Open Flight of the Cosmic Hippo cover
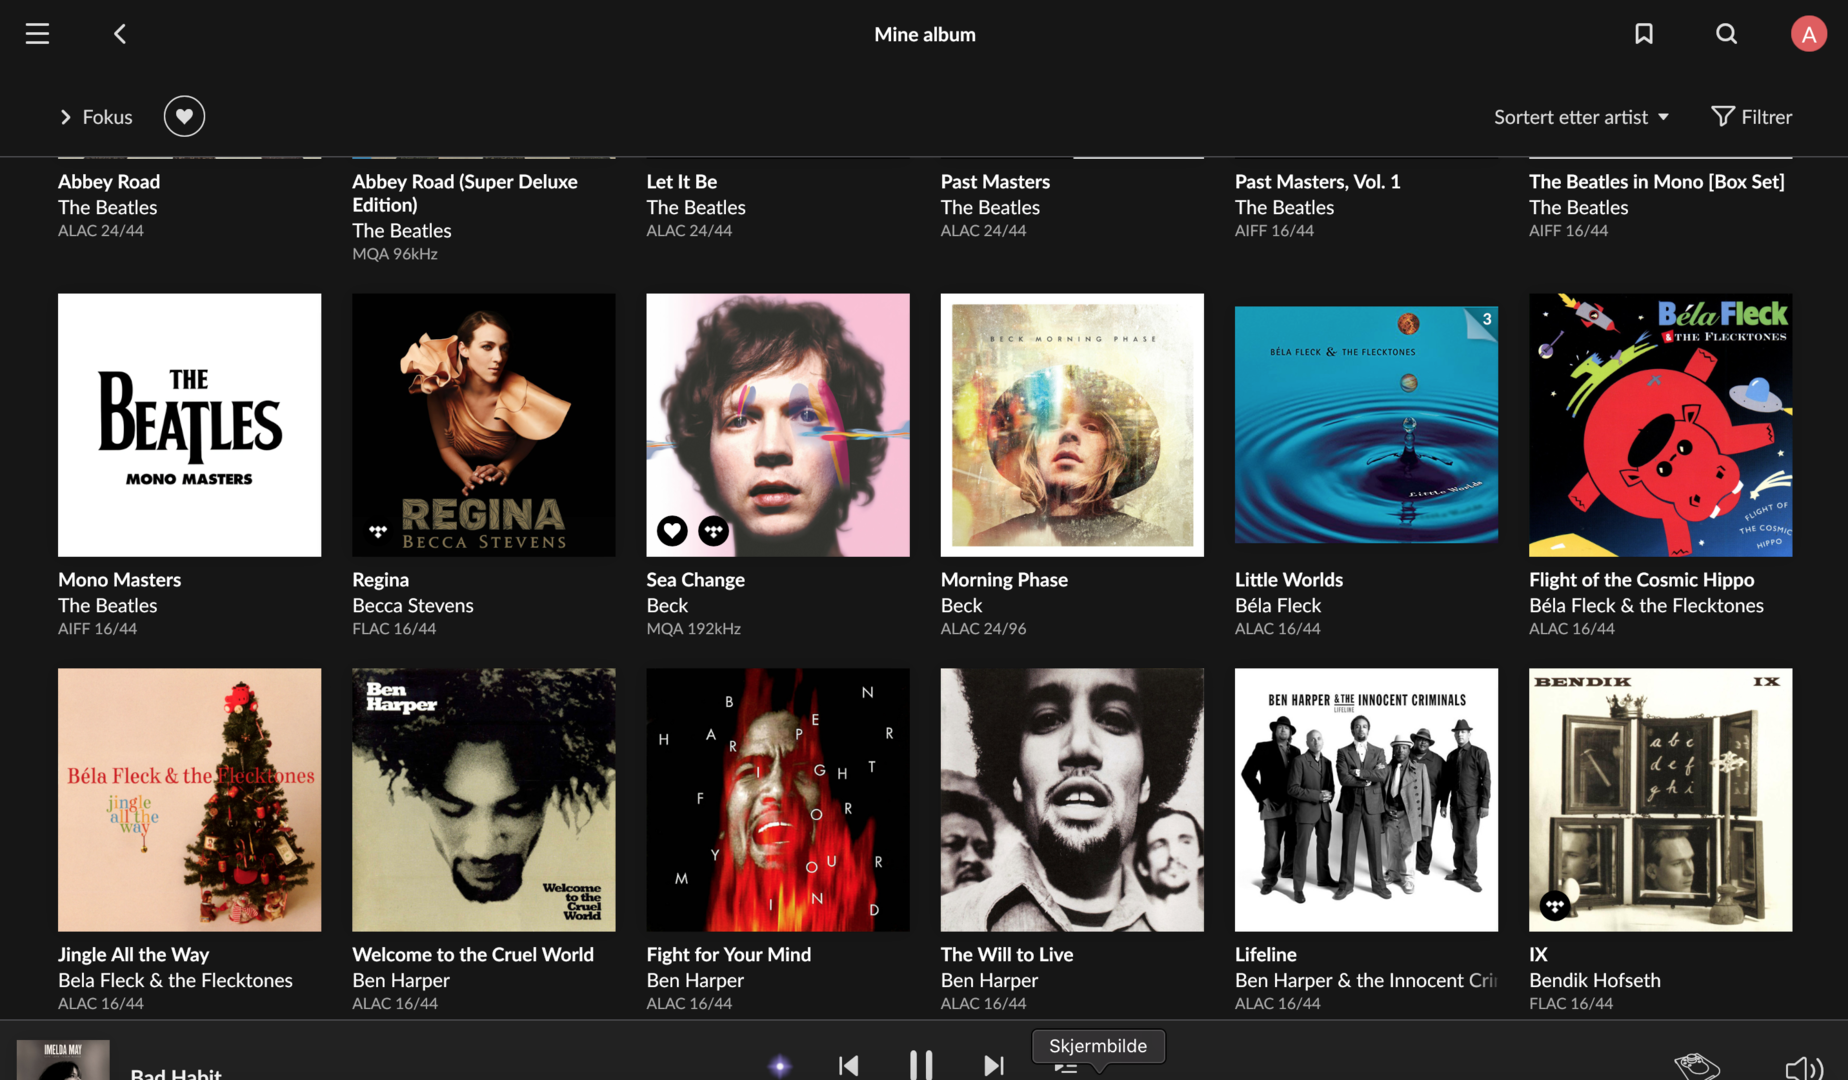 (1661, 425)
